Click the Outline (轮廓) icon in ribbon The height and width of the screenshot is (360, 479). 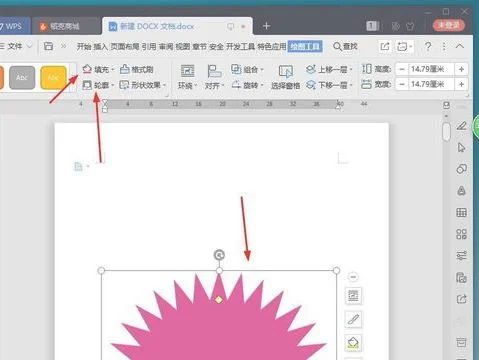pos(87,85)
